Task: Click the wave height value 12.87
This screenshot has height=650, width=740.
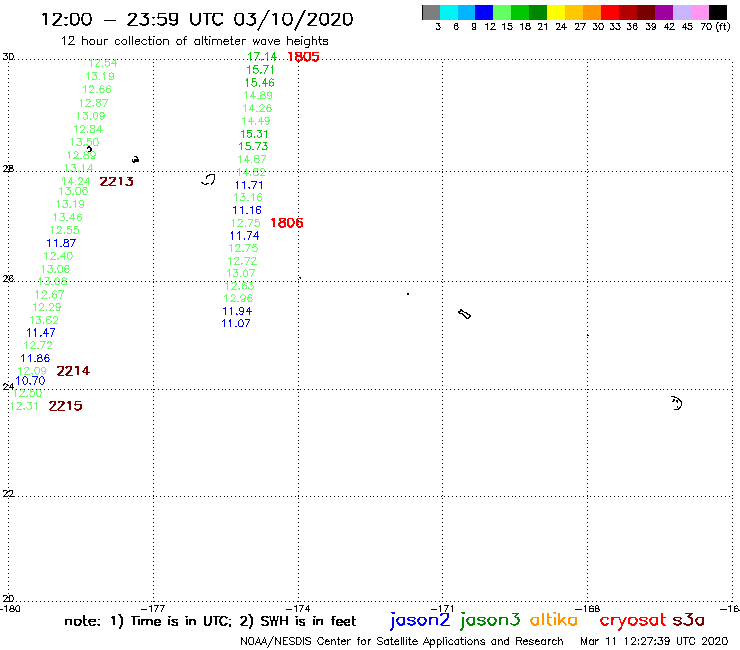Action: click(93, 103)
